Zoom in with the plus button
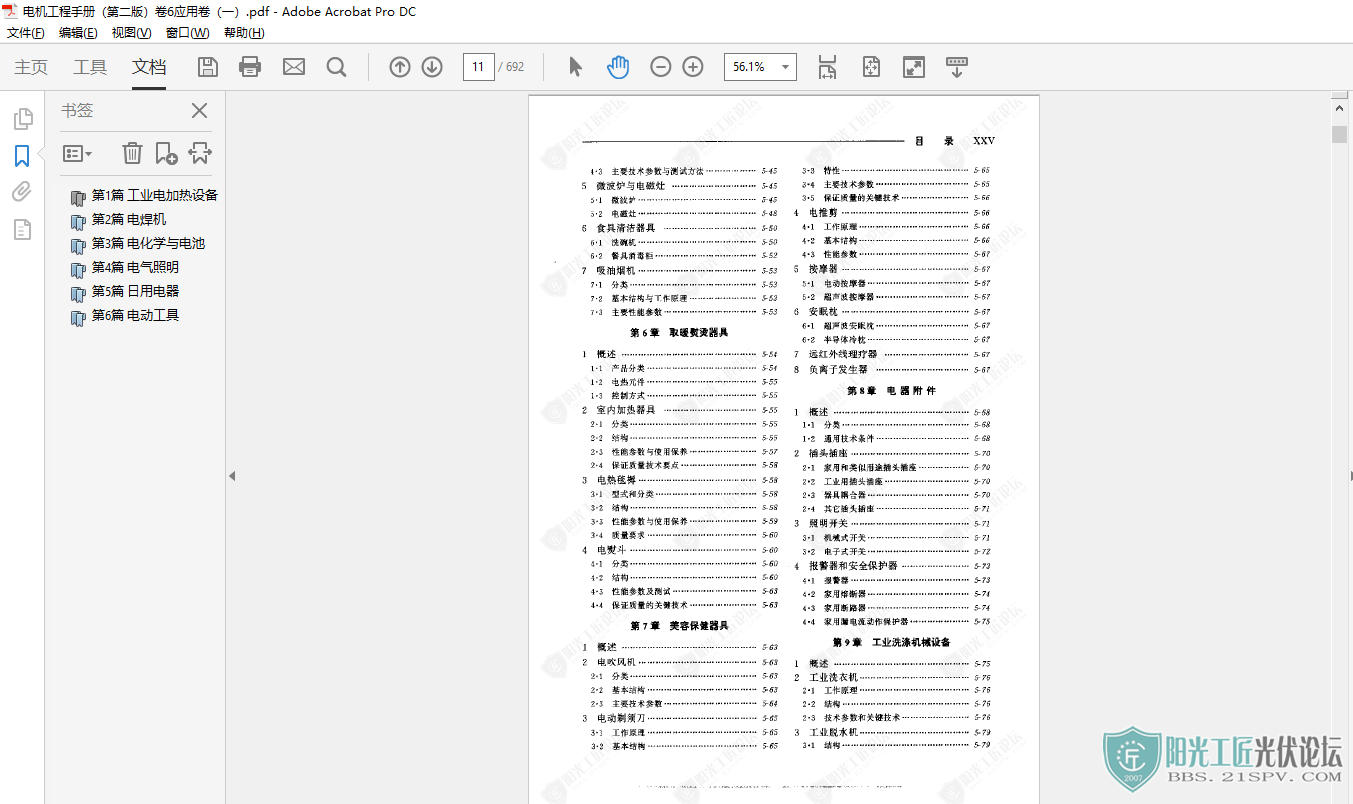 (693, 67)
